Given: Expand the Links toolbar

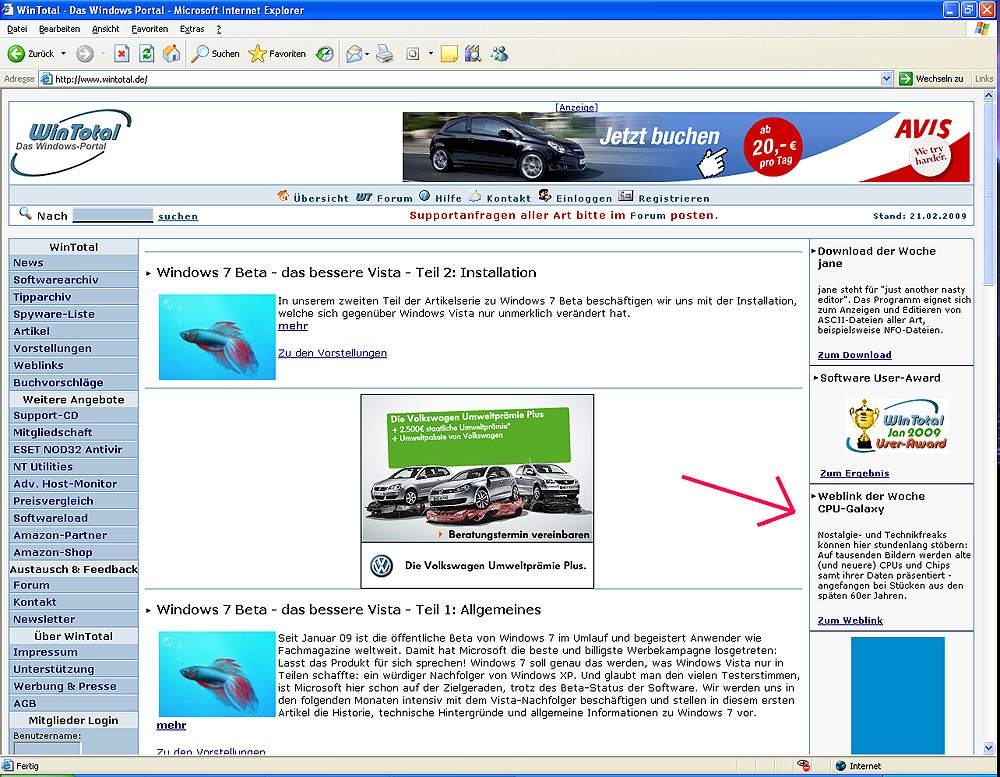Looking at the screenshot, I should [984, 79].
